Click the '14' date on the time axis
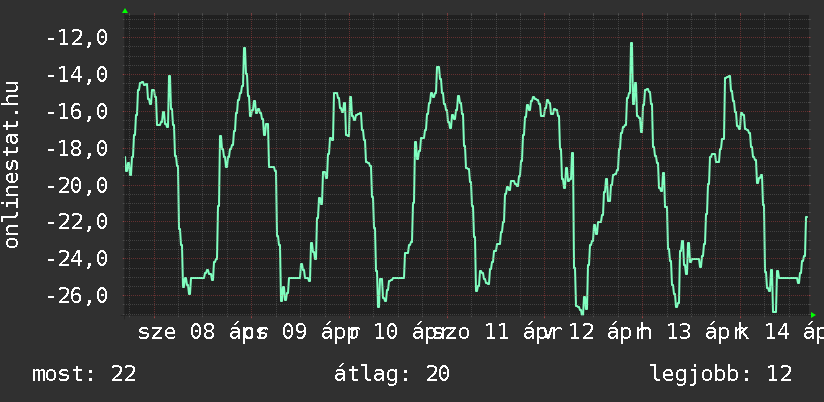This screenshot has width=824, height=402. point(771,332)
